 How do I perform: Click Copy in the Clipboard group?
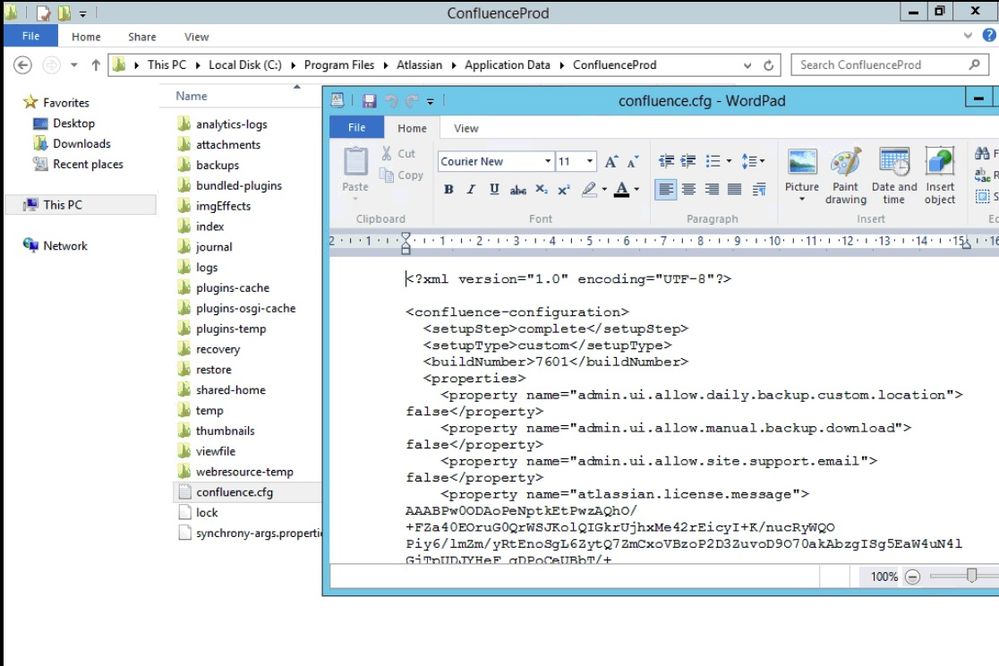pos(401,175)
